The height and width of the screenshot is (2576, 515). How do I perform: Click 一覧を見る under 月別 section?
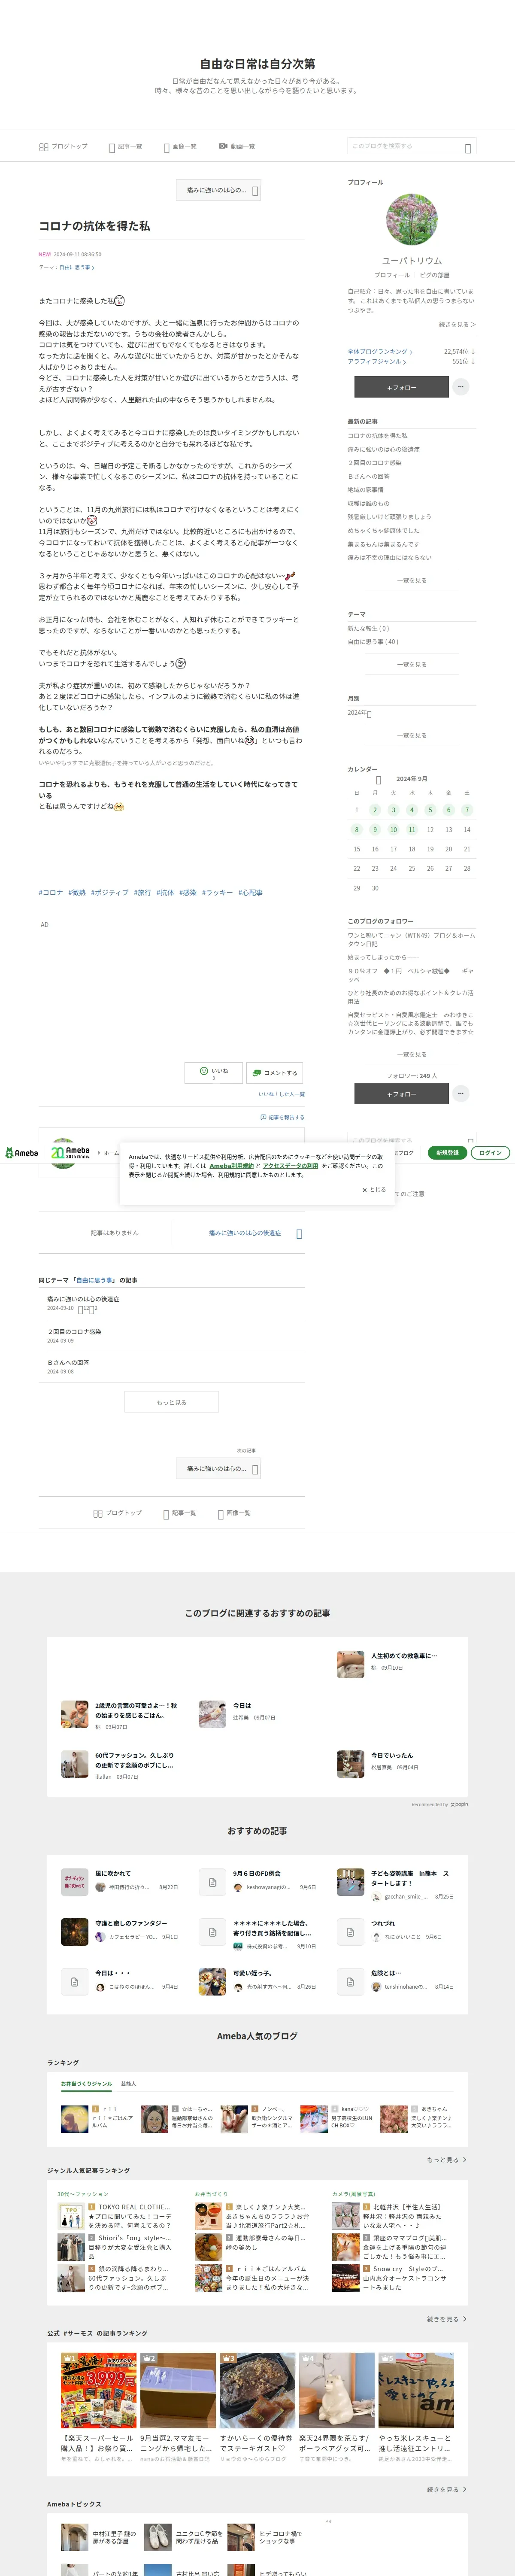point(411,735)
